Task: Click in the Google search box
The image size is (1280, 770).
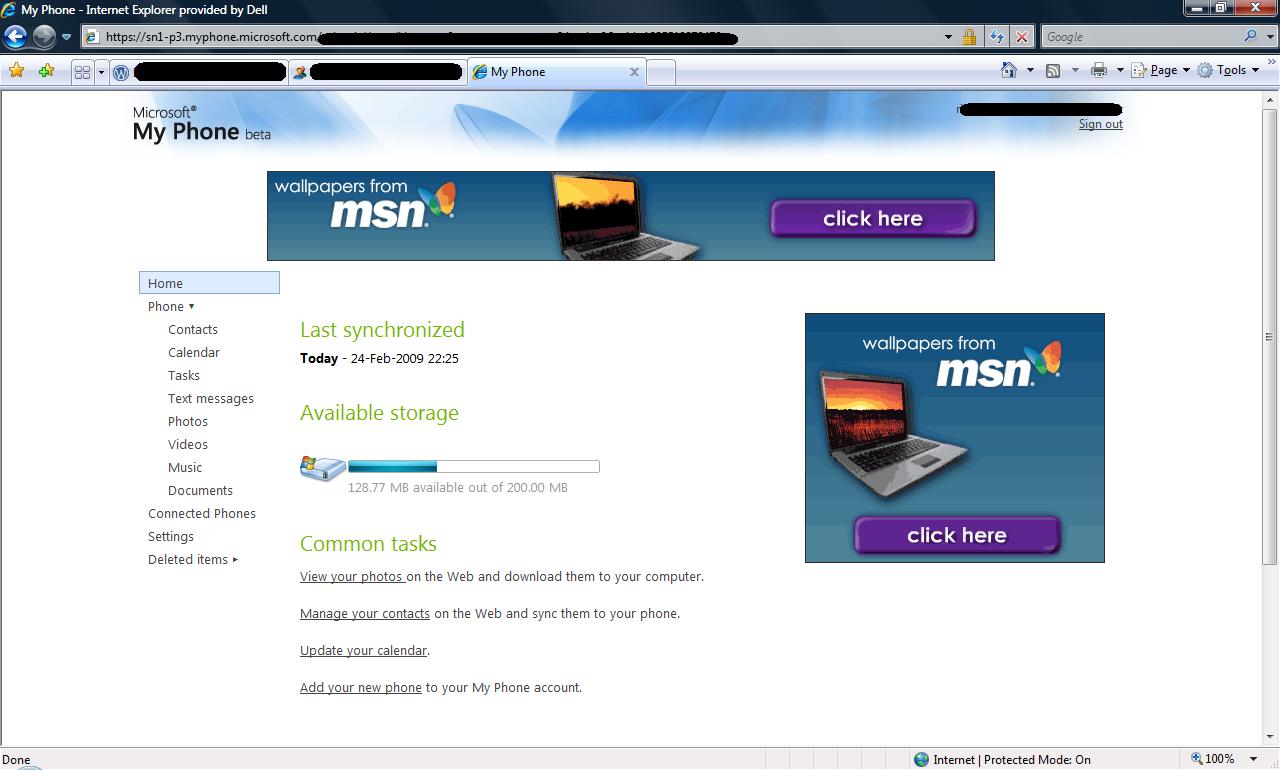Action: [1140, 37]
